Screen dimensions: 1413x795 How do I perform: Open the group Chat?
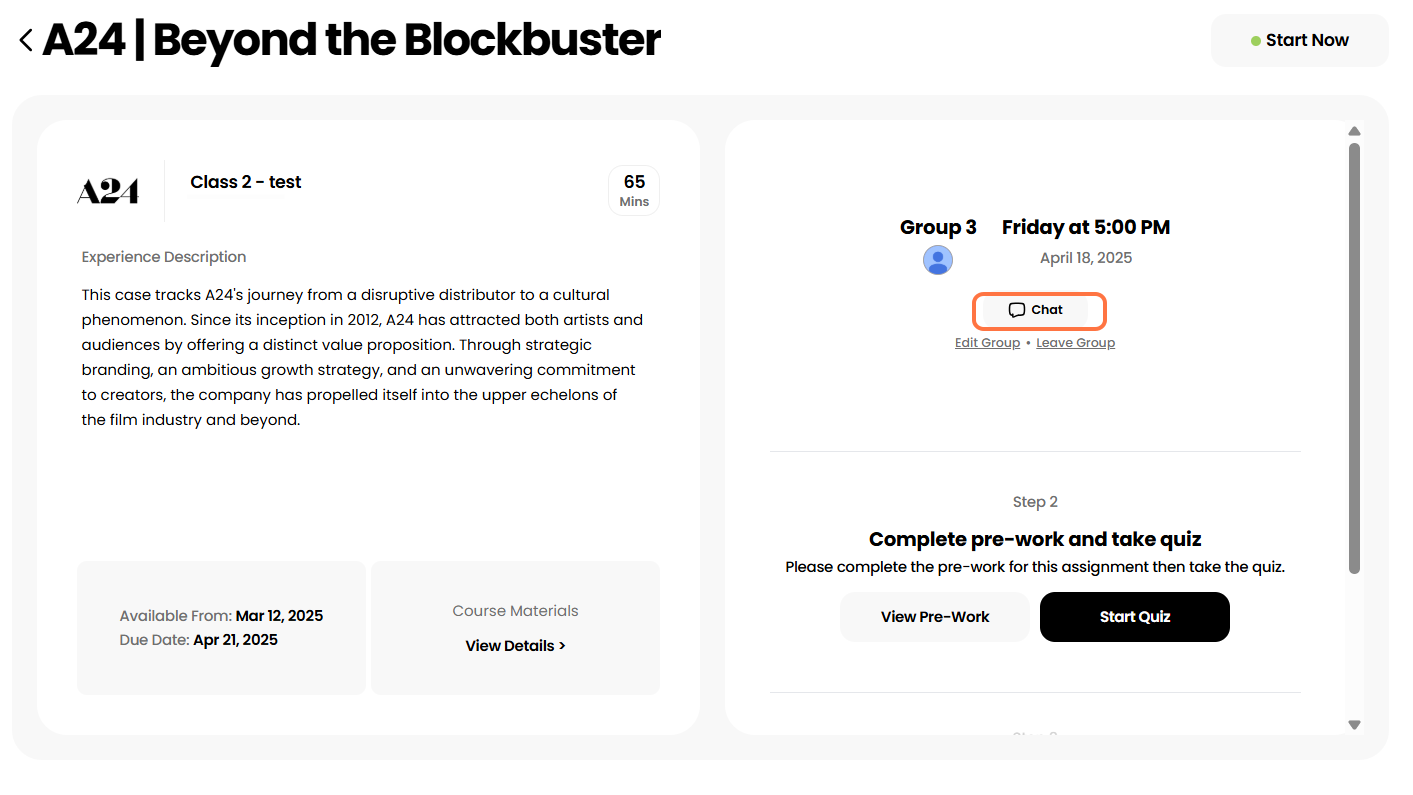pyautogui.click(x=1036, y=310)
